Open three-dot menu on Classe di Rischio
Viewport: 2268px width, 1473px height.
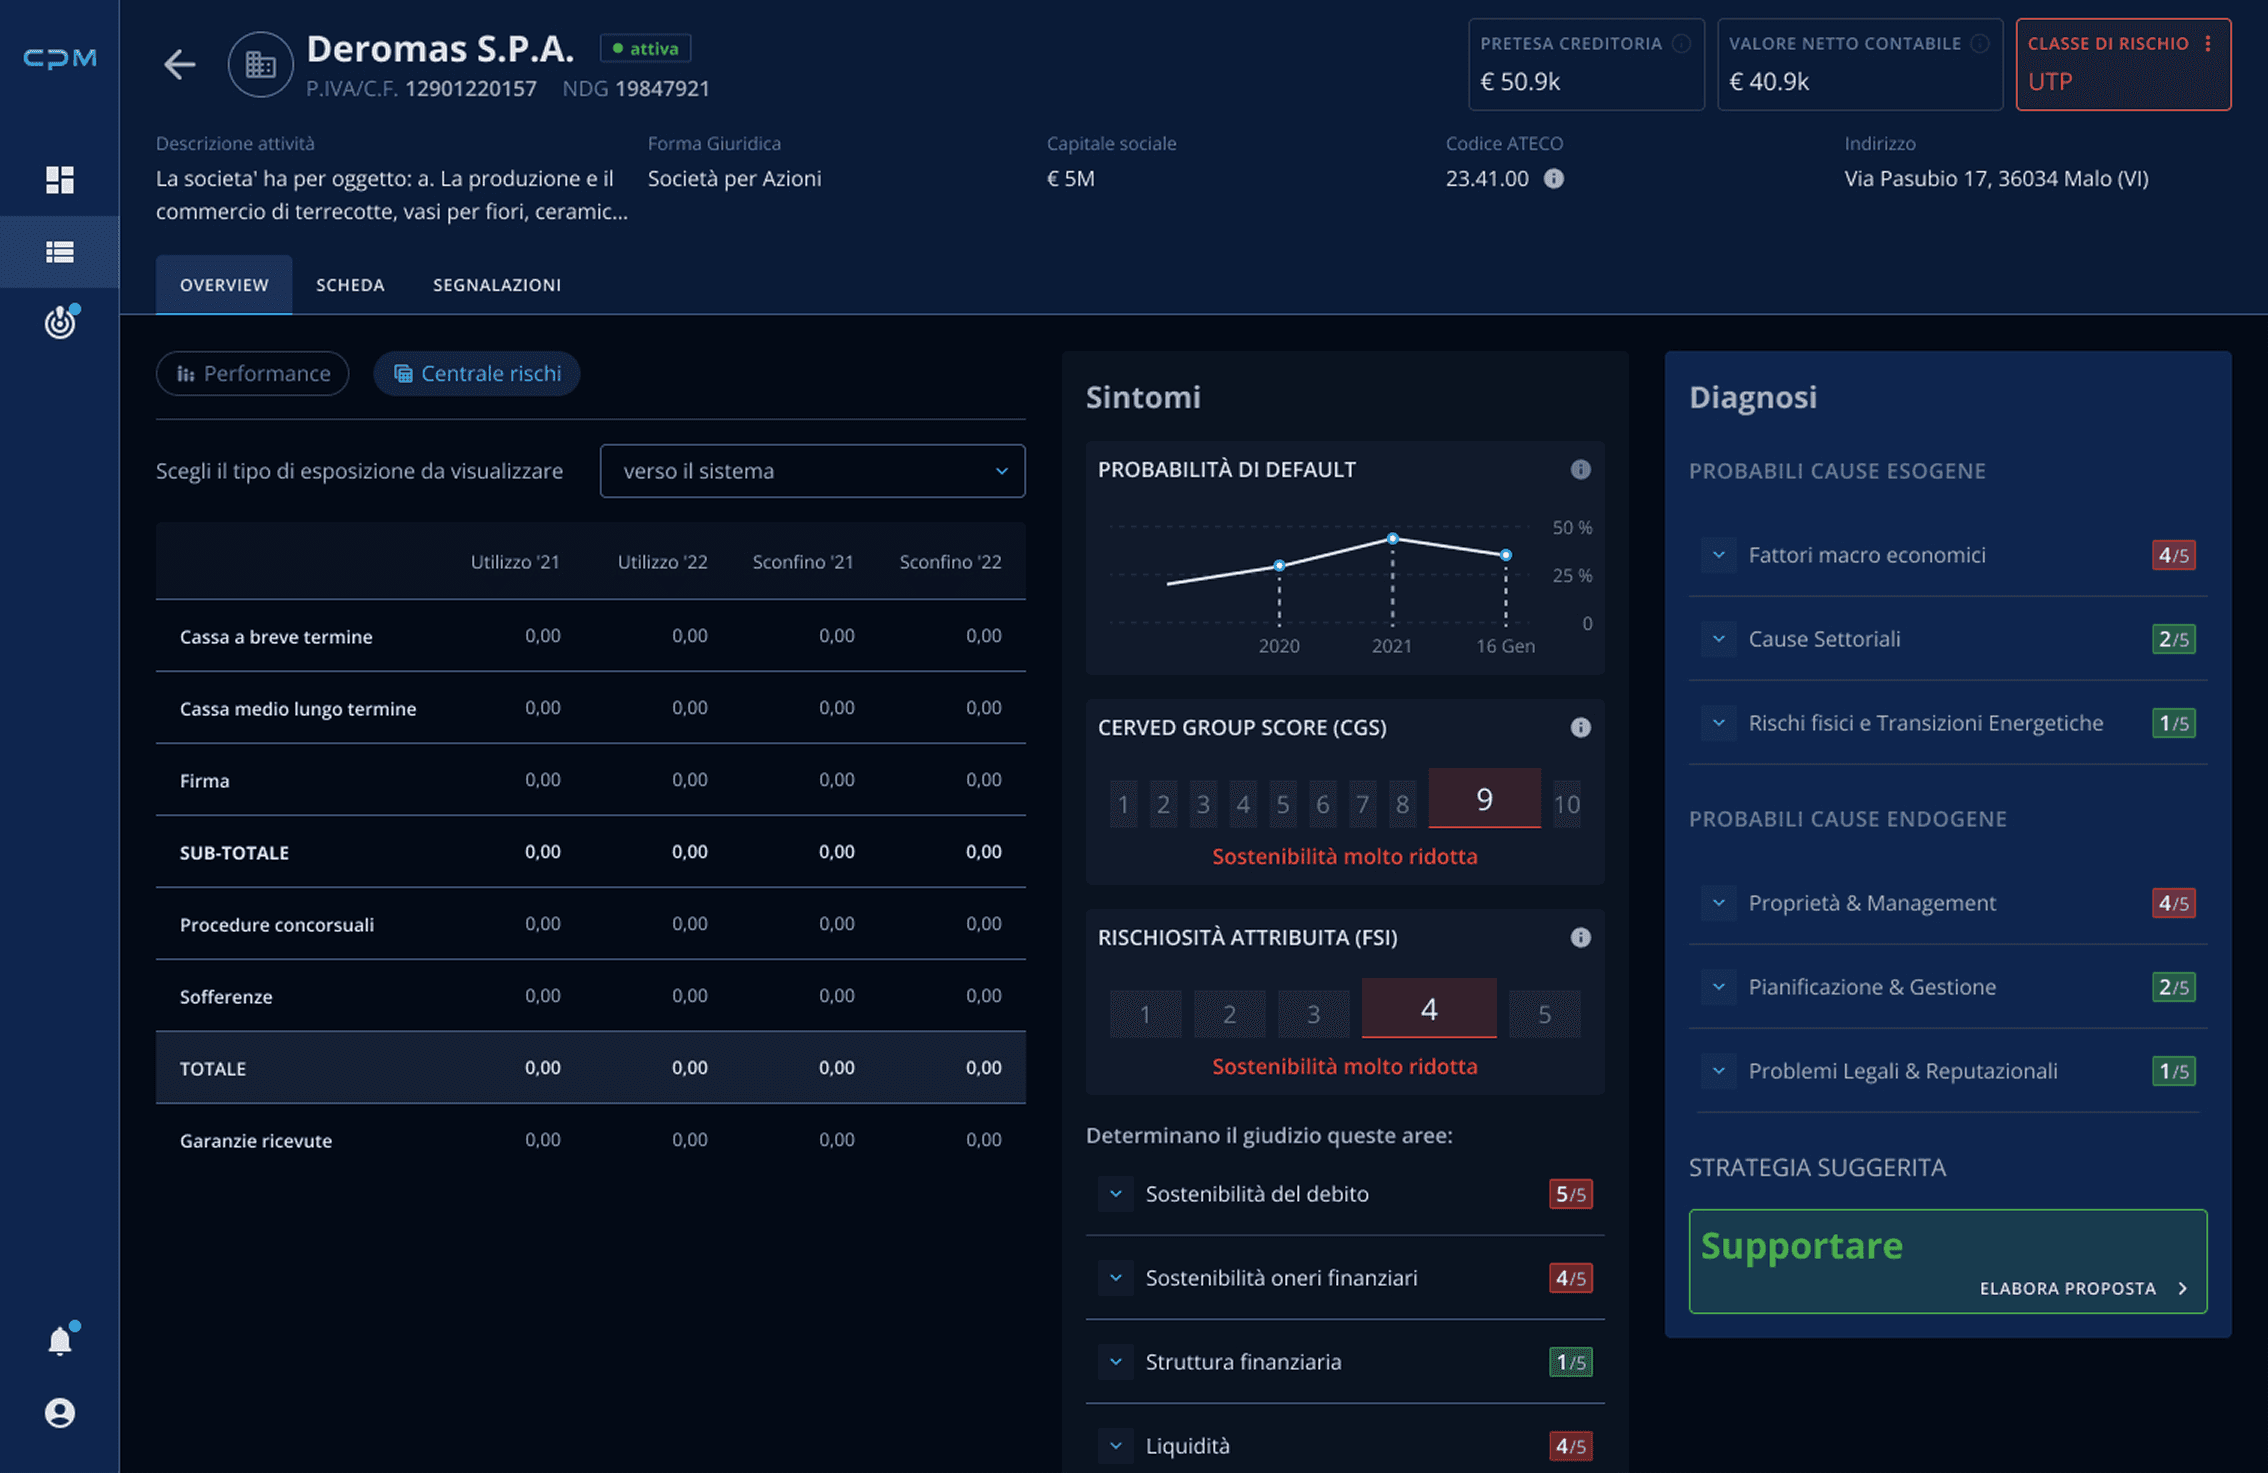pyautogui.click(x=2208, y=43)
